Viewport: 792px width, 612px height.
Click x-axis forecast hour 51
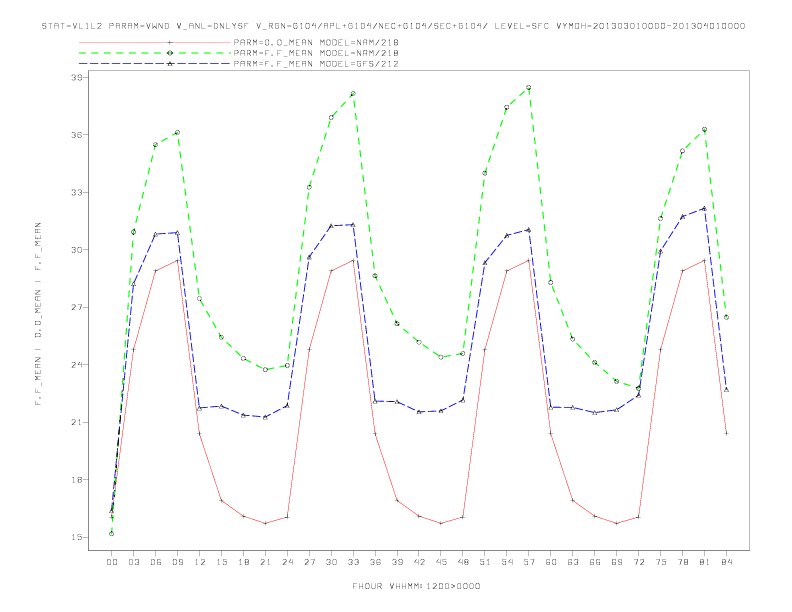tap(485, 562)
